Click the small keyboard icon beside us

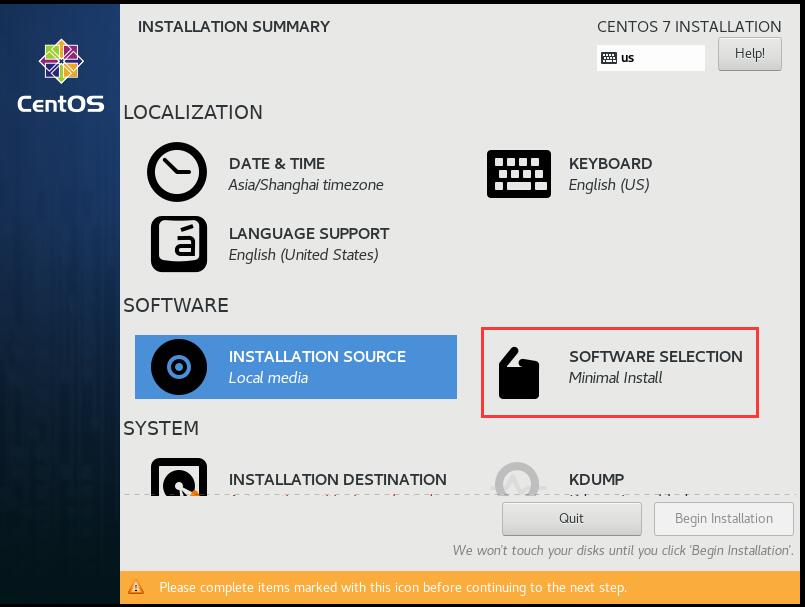[609, 58]
